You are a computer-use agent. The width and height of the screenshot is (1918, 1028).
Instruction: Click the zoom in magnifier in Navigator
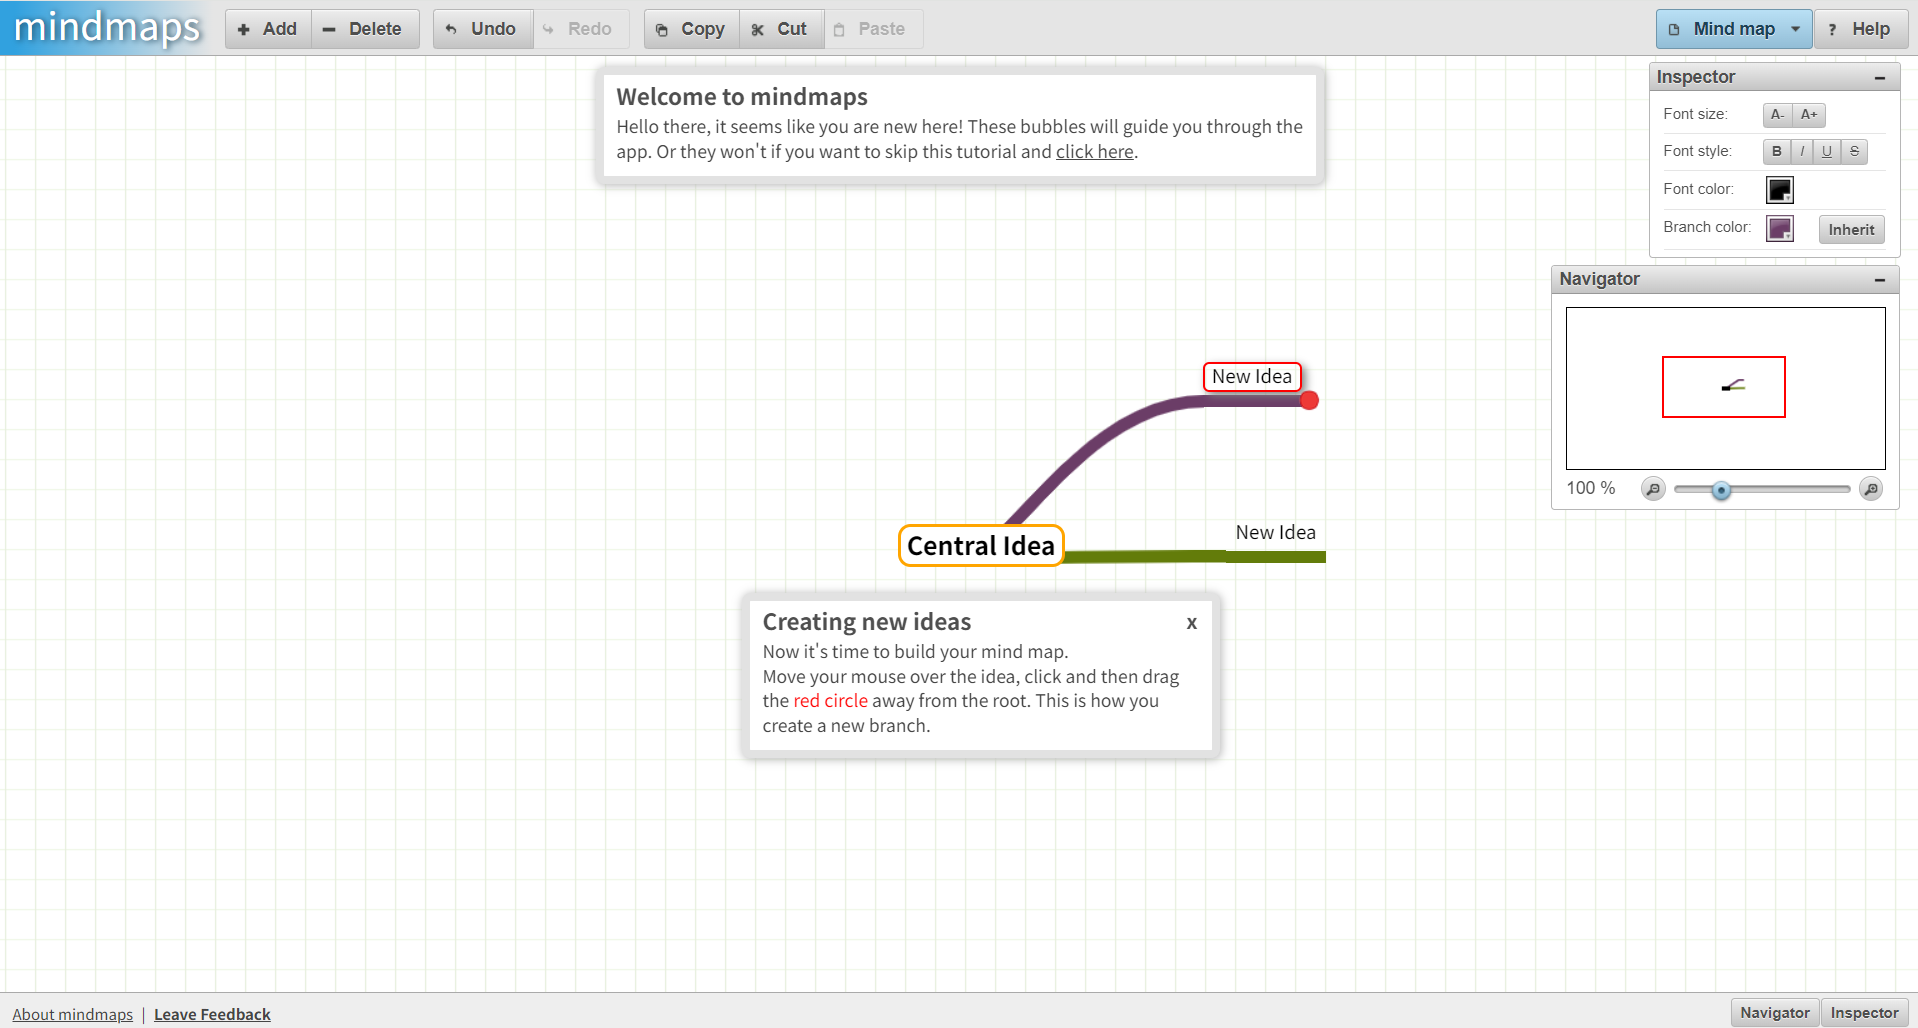[1871, 489]
